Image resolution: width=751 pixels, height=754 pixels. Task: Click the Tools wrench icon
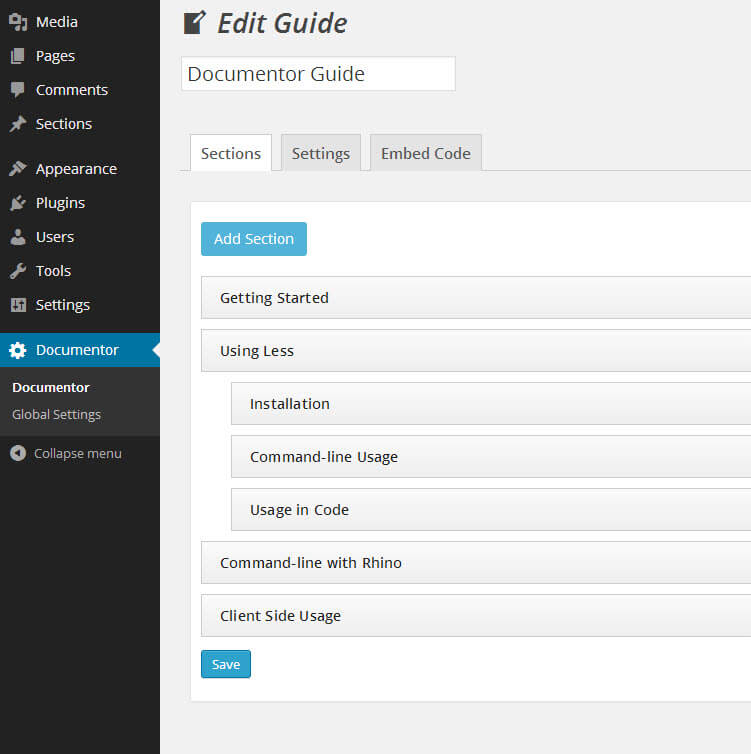point(18,271)
